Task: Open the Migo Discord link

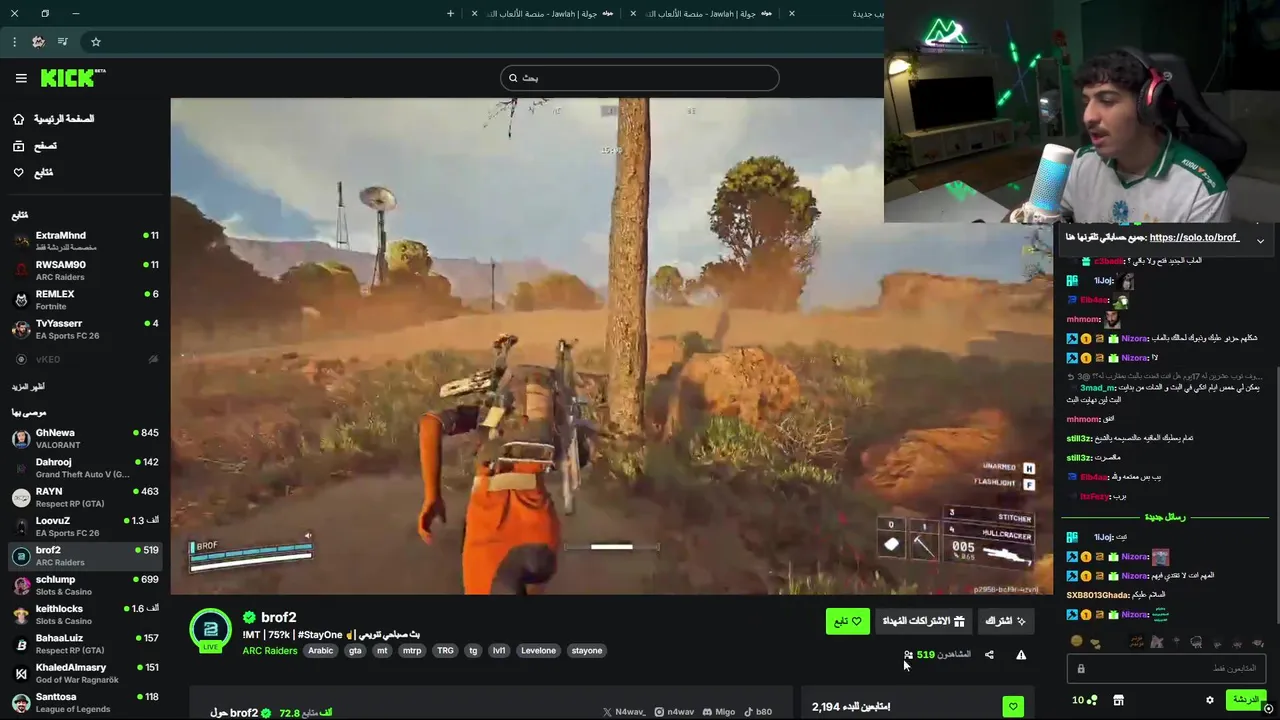Action: (x=719, y=712)
